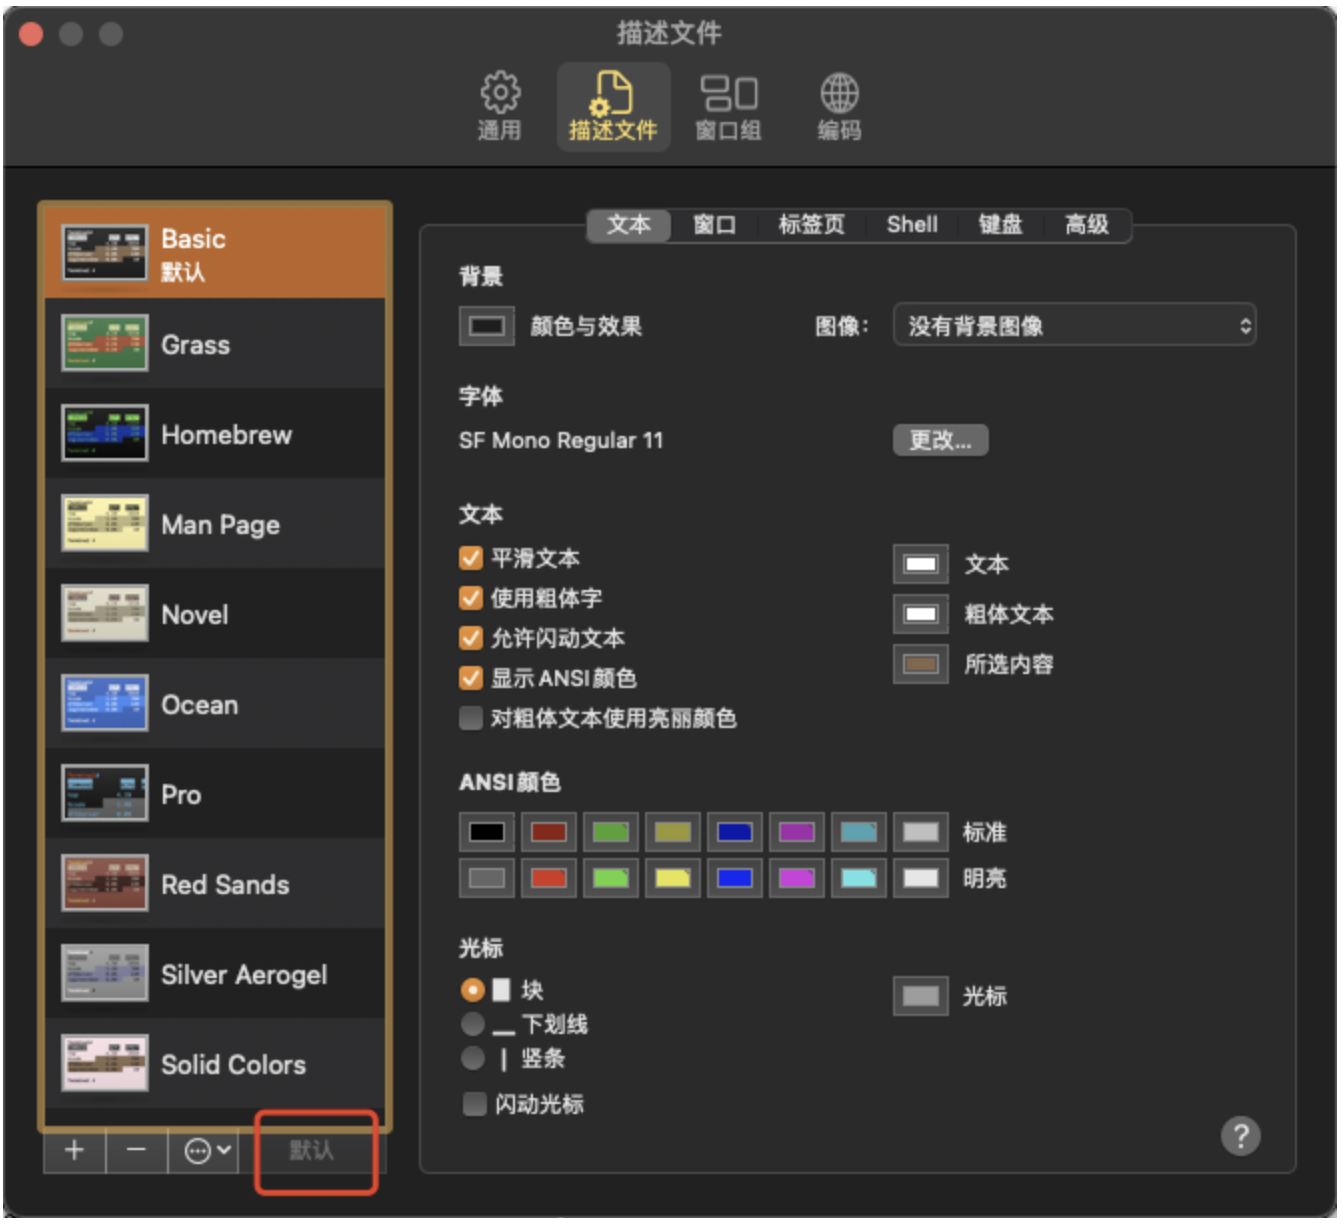1342x1226 pixels.
Task: Enable the 闪动光标 checkbox
Action: pos(474,1104)
